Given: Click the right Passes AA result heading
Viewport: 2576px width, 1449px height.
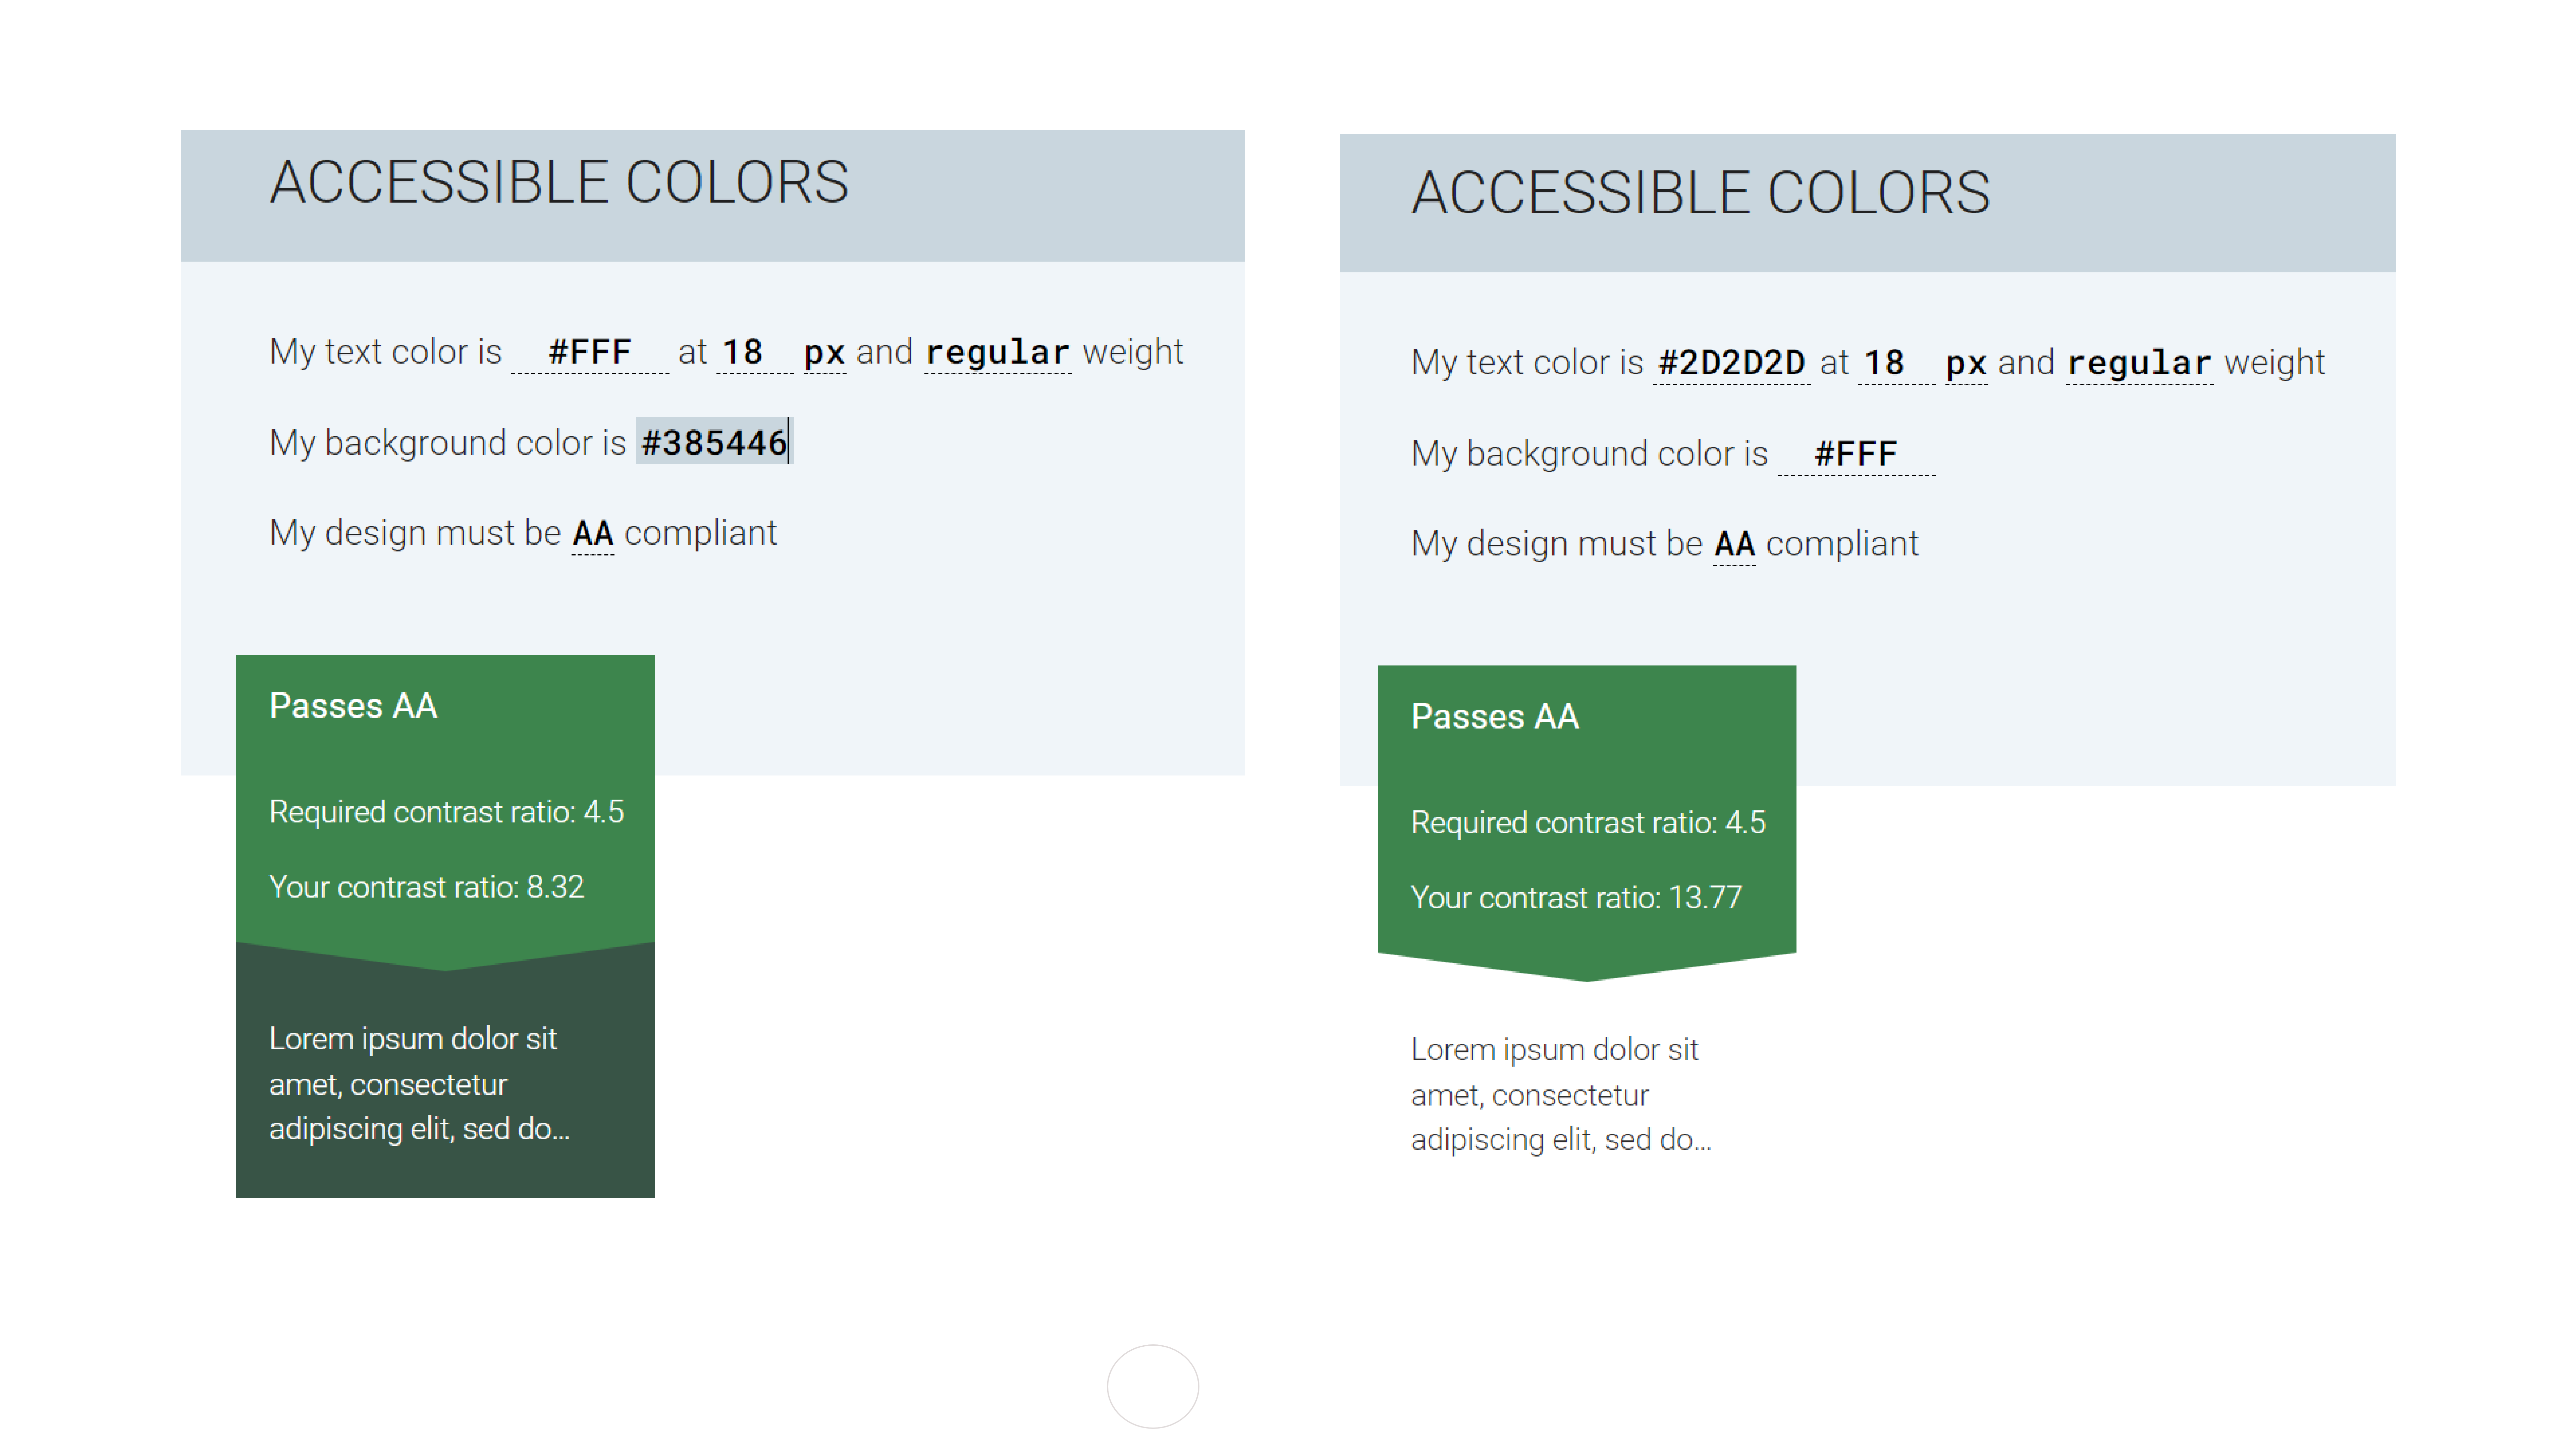Looking at the screenshot, I should [1495, 717].
